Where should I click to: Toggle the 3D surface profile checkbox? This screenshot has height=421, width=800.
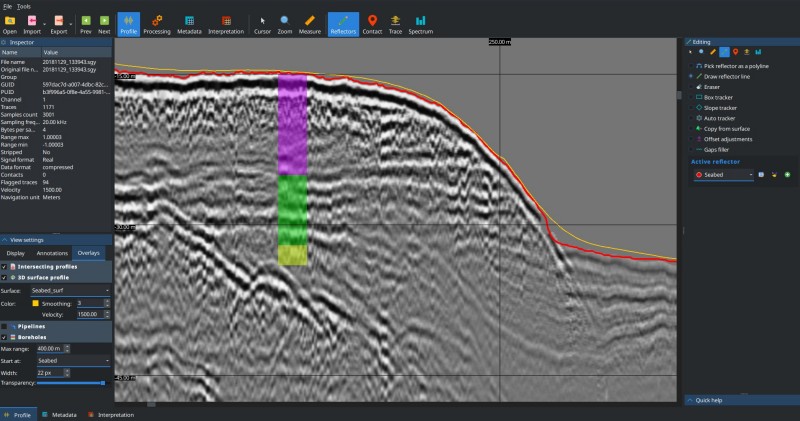tap(4, 278)
